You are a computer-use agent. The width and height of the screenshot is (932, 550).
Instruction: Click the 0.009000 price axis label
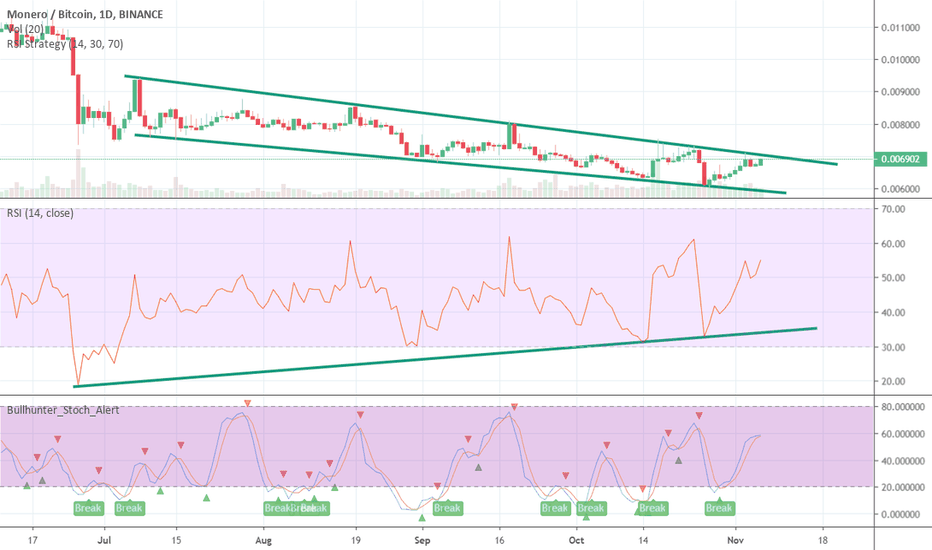pyautogui.click(x=900, y=92)
